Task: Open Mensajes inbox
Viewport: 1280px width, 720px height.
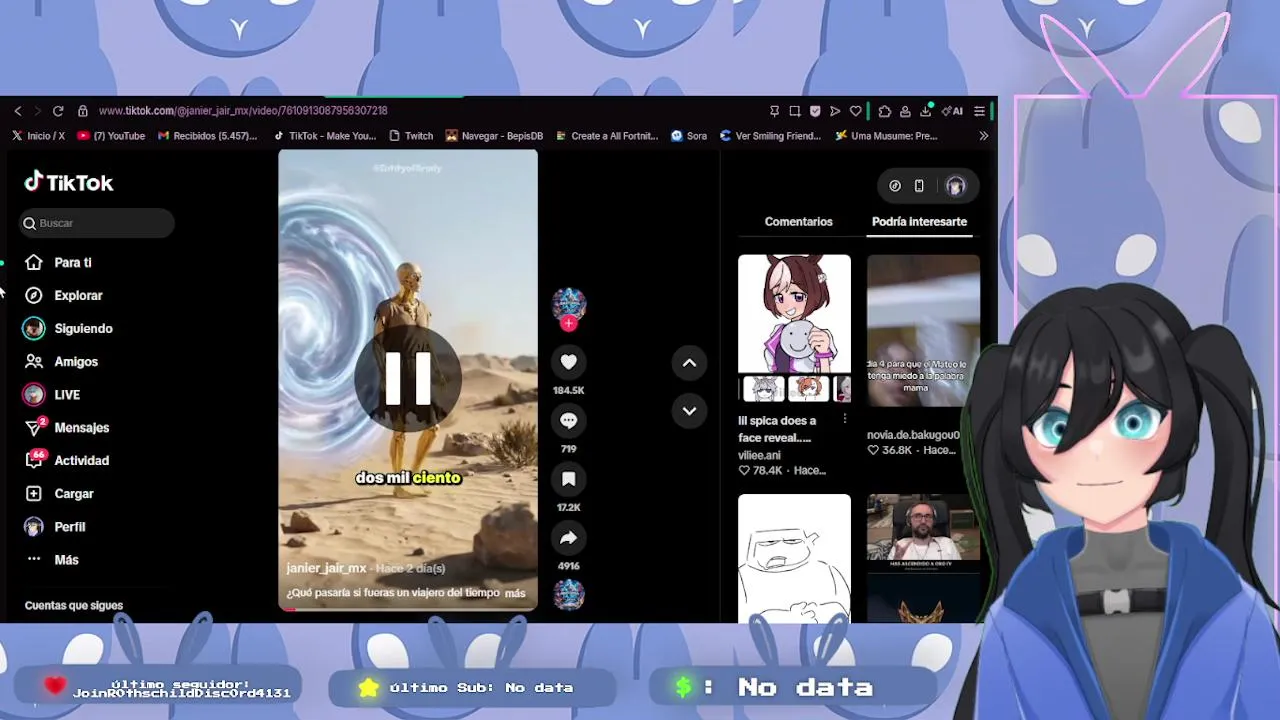Action: 67,427
